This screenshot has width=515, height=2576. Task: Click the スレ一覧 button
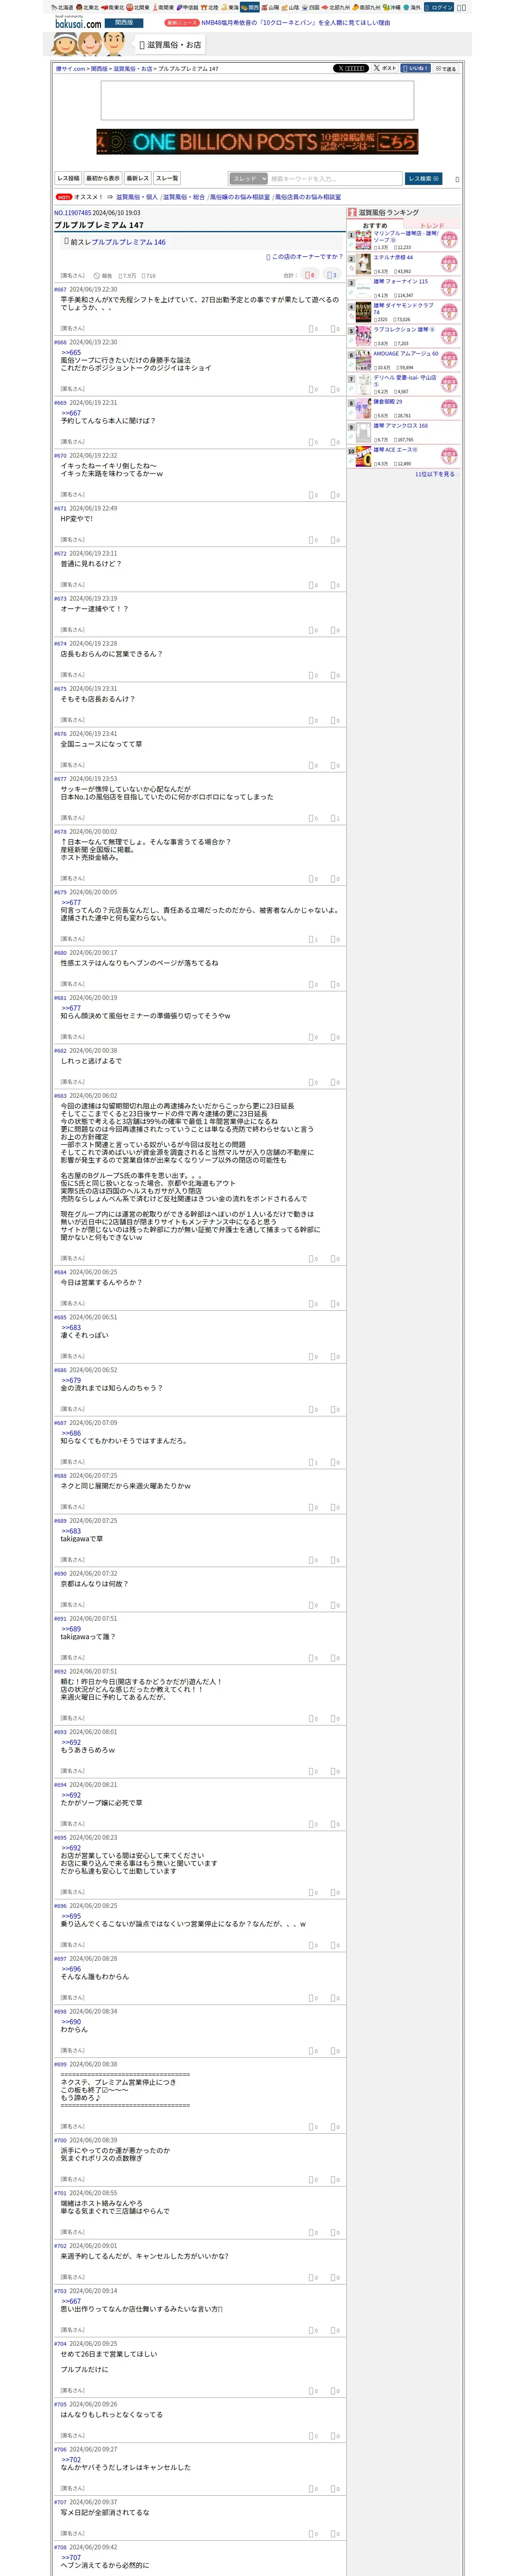tap(167, 178)
